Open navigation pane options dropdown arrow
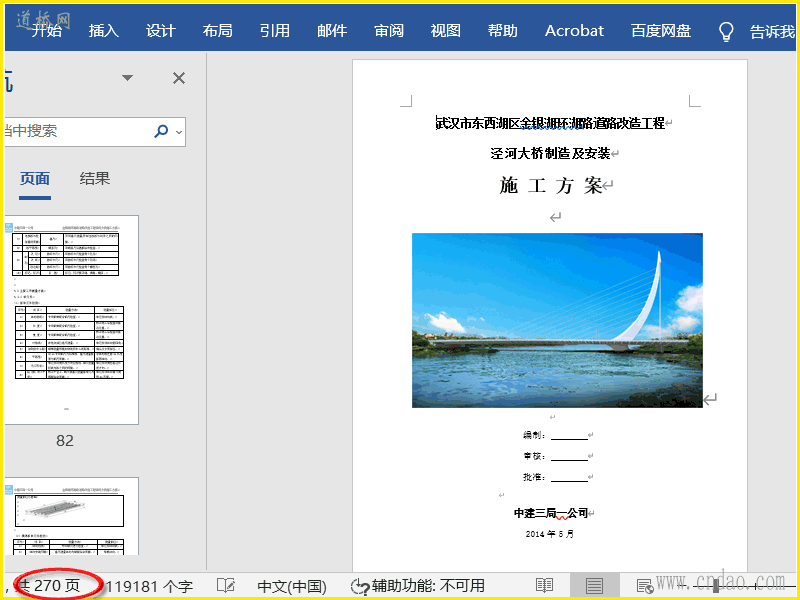The height and width of the screenshot is (600, 800). [x=128, y=78]
